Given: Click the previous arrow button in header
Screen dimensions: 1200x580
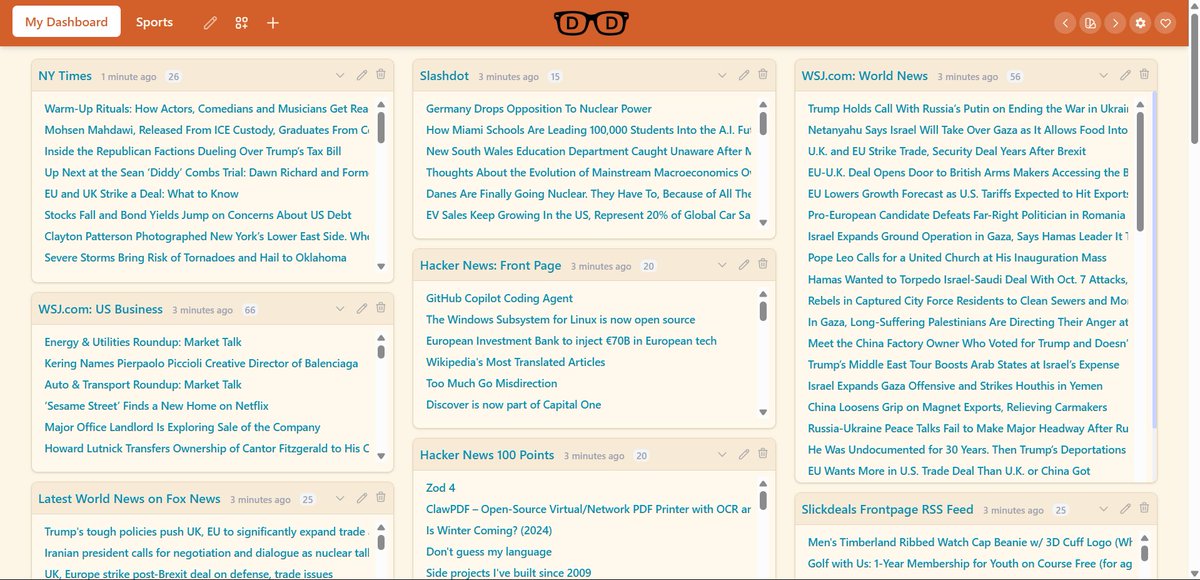Looking at the screenshot, I should click(1066, 22).
